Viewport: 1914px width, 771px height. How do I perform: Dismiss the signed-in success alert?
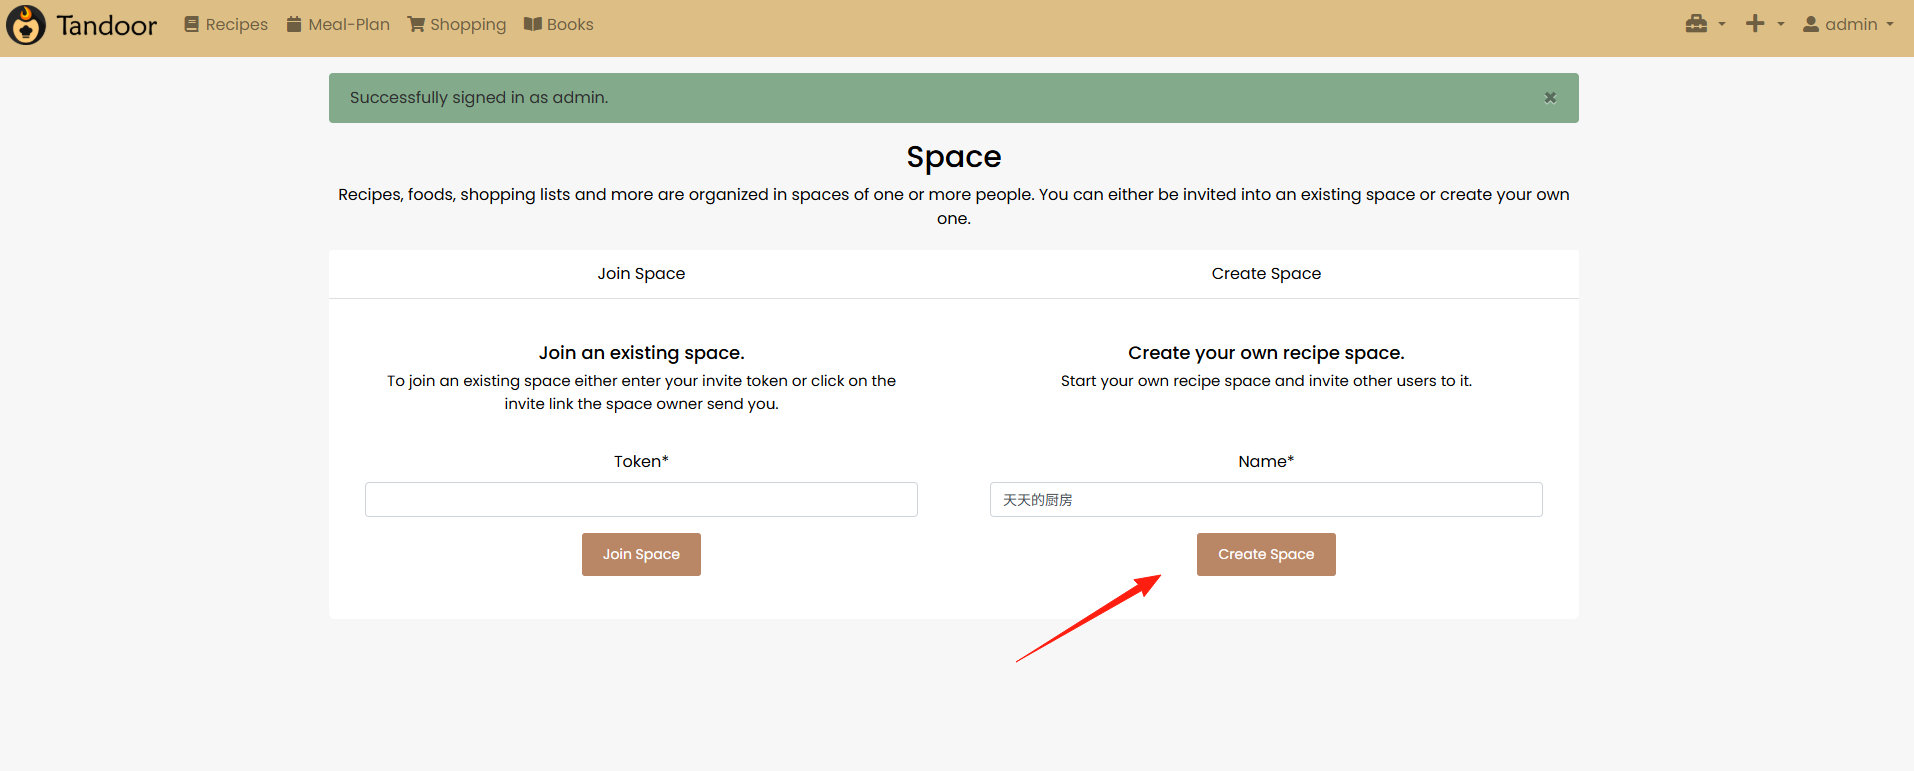pos(1550,97)
